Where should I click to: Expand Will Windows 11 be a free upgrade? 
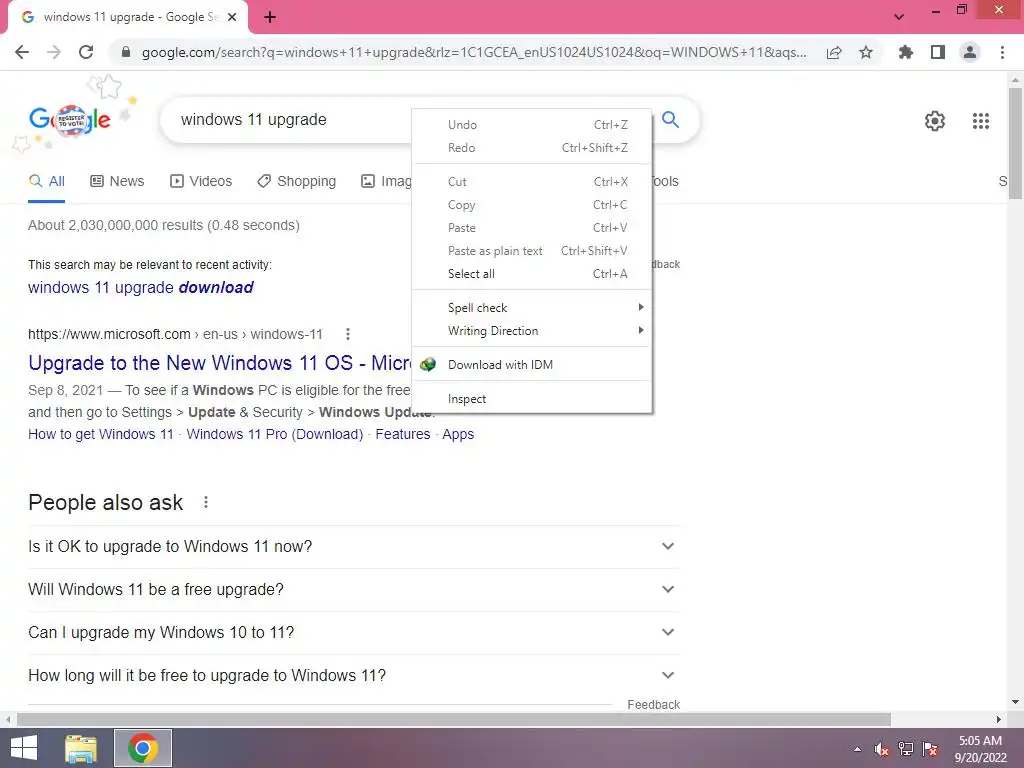click(x=354, y=590)
